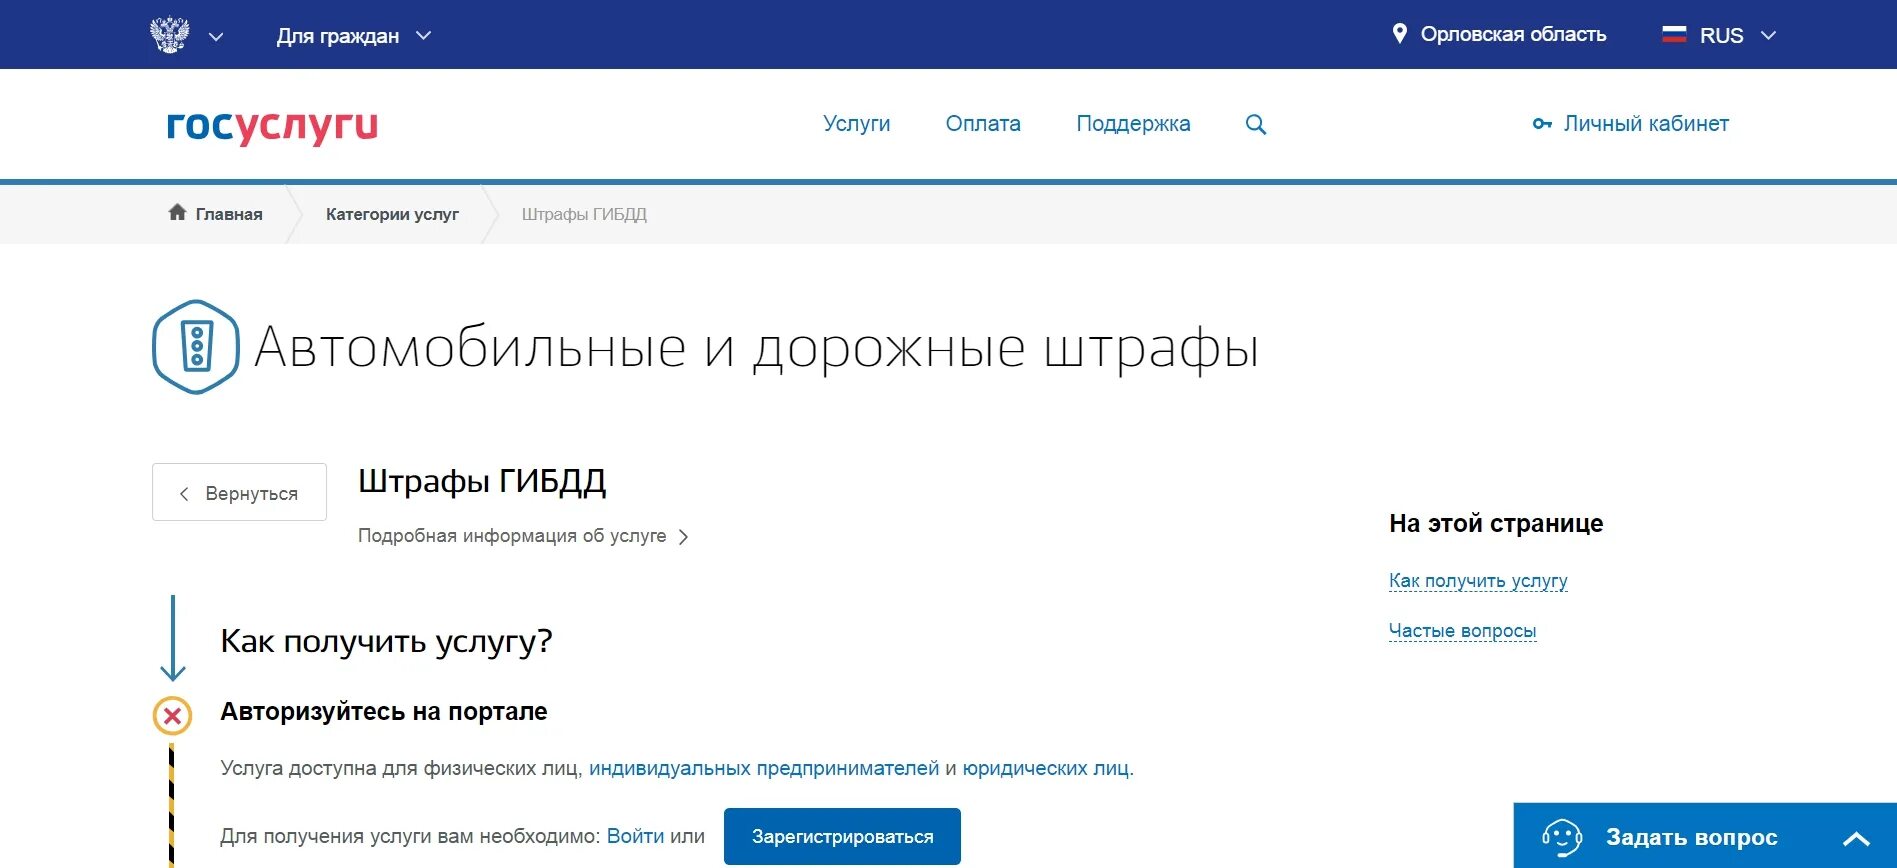Click the search magnifier icon
This screenshot has width=1897, height=868.
tap(1256, 124)
